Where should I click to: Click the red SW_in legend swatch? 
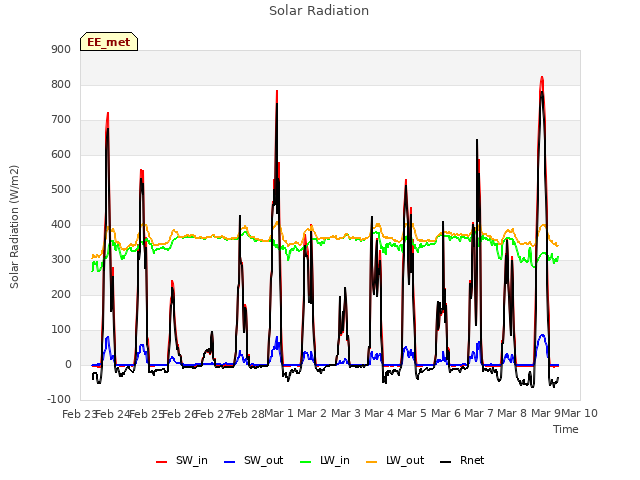coord(162,462)
